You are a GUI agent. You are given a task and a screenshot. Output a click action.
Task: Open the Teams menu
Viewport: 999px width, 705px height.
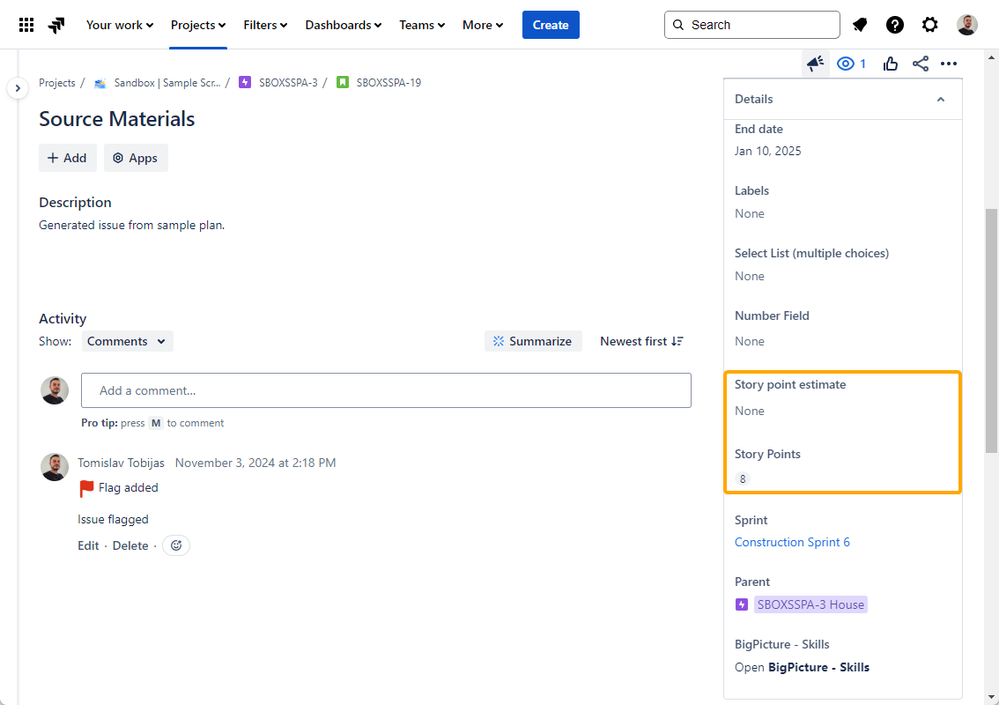coord(422,25)
